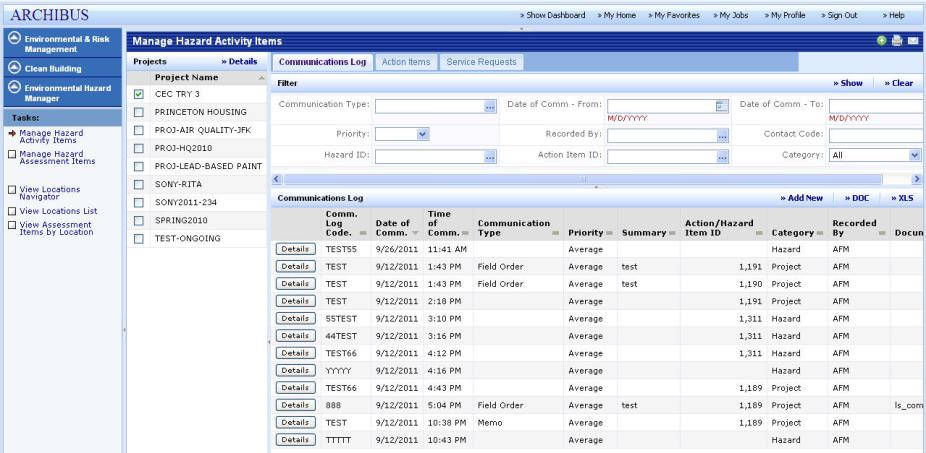Check the PRINCETON HOUSING project checkbox

[x=139, y=112]
